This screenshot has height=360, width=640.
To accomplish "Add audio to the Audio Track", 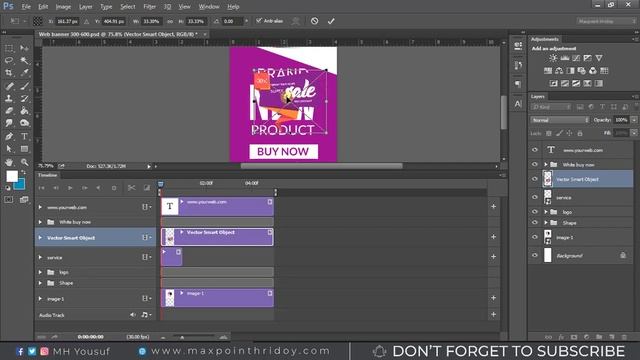I will (493, 314).
